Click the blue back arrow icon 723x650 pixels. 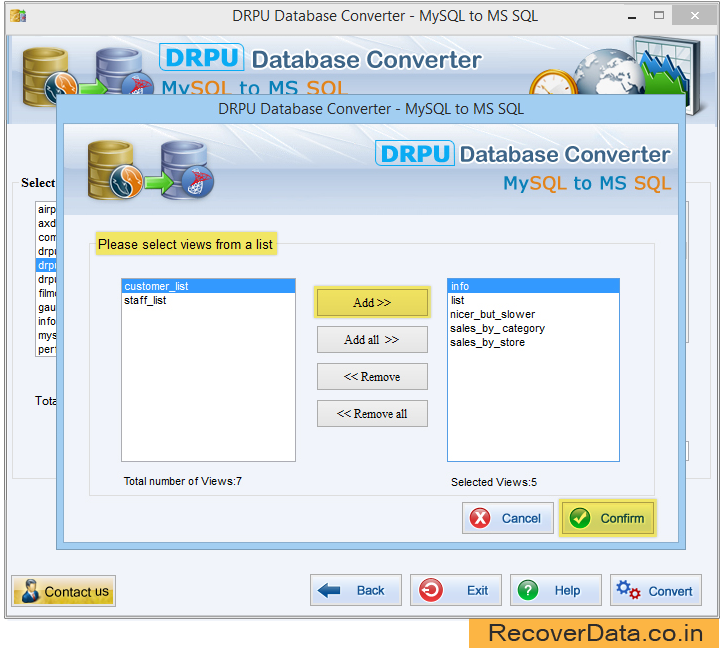click(x=329, y=590)
